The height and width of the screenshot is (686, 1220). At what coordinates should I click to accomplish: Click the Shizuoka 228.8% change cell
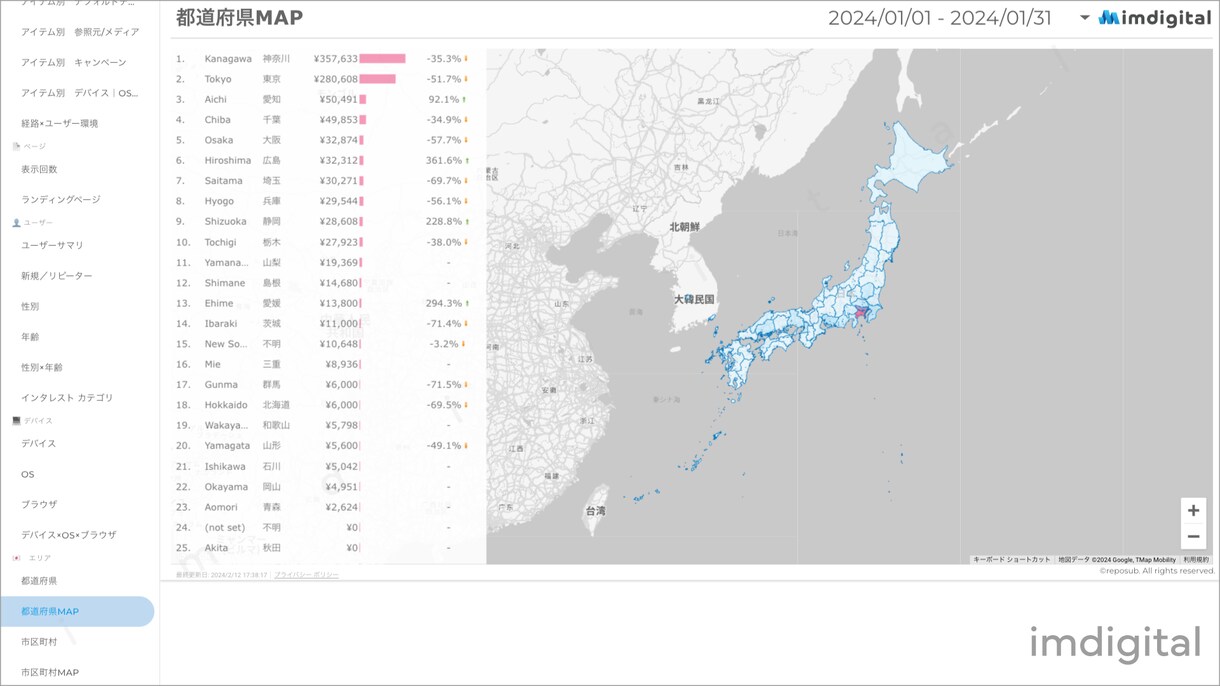click(443, 222)
